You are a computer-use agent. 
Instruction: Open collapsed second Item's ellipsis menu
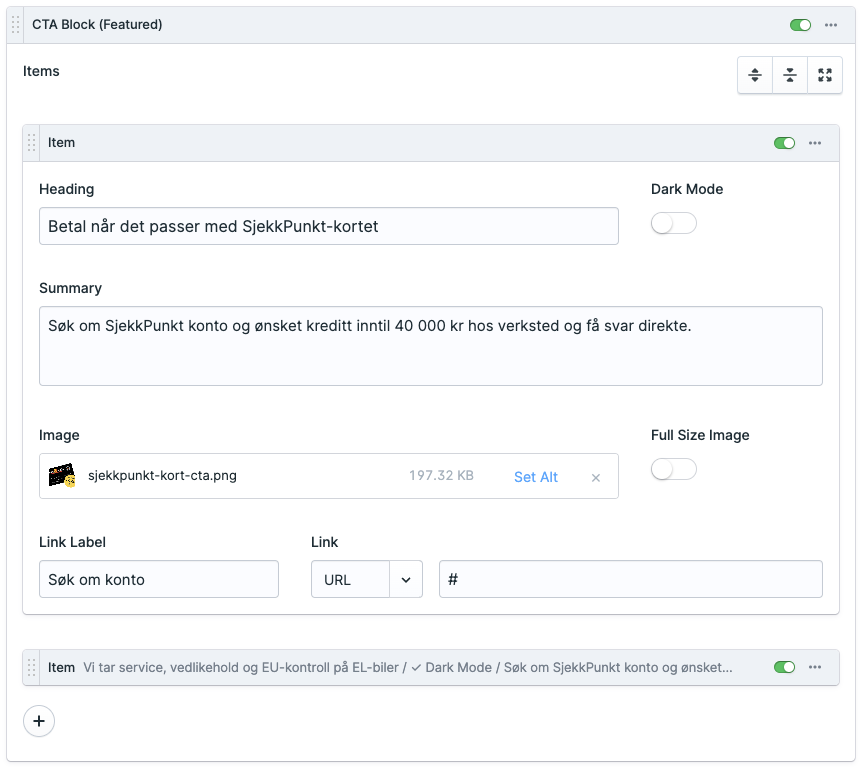coord(815,667)
